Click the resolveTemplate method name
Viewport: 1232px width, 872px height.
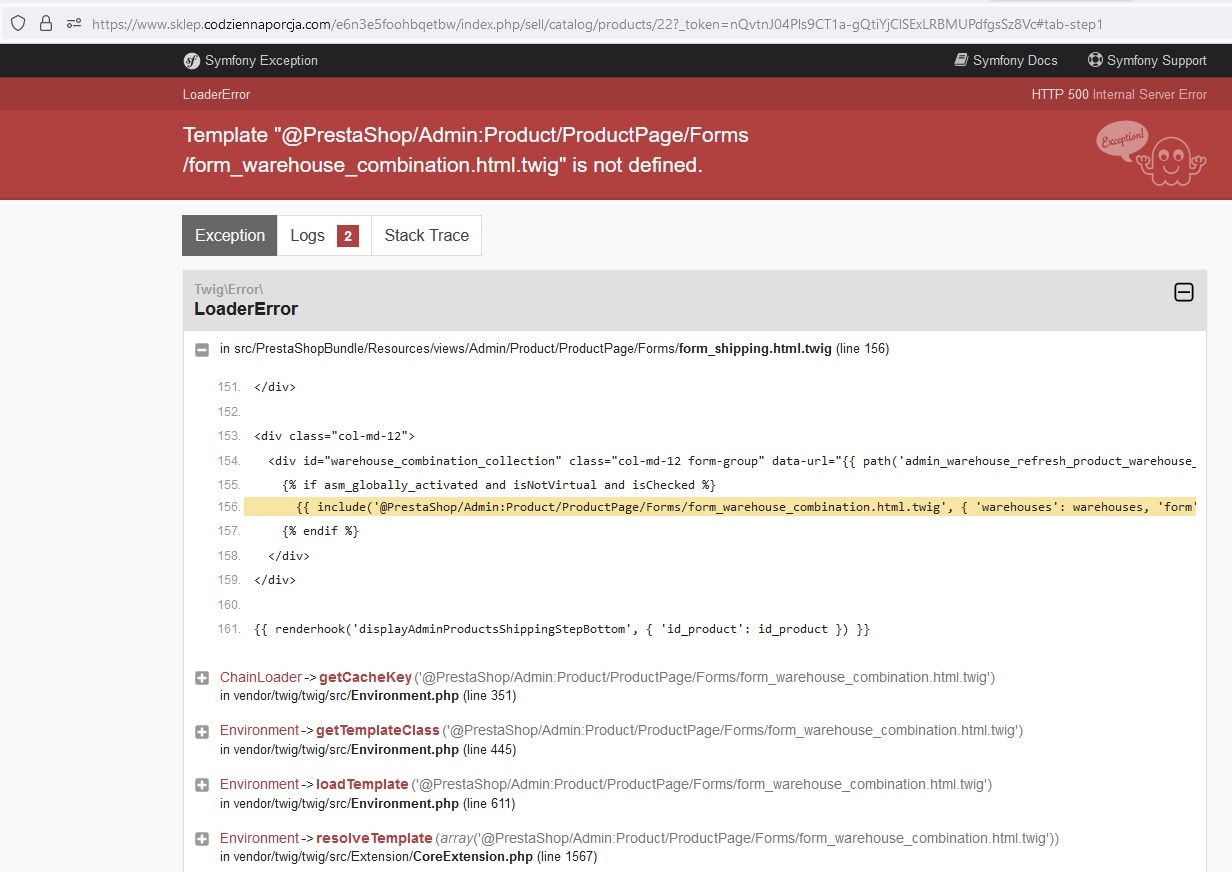point(374,839)
